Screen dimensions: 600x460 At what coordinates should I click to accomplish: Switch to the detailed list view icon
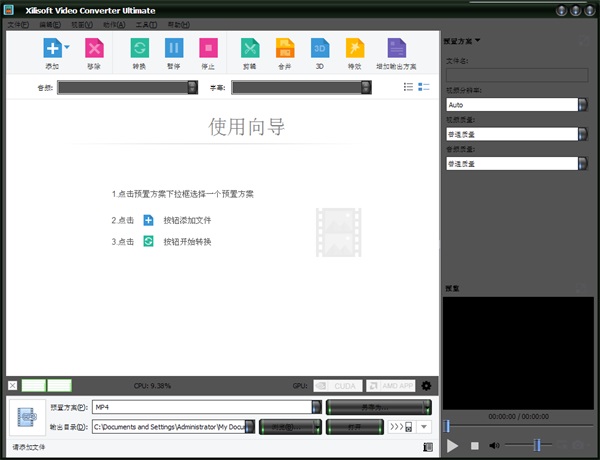[424, 87]
